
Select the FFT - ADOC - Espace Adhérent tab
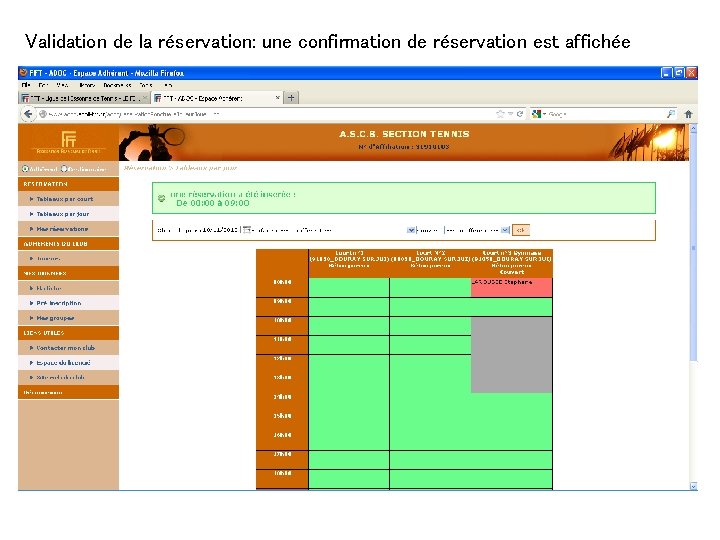[216, 98]
